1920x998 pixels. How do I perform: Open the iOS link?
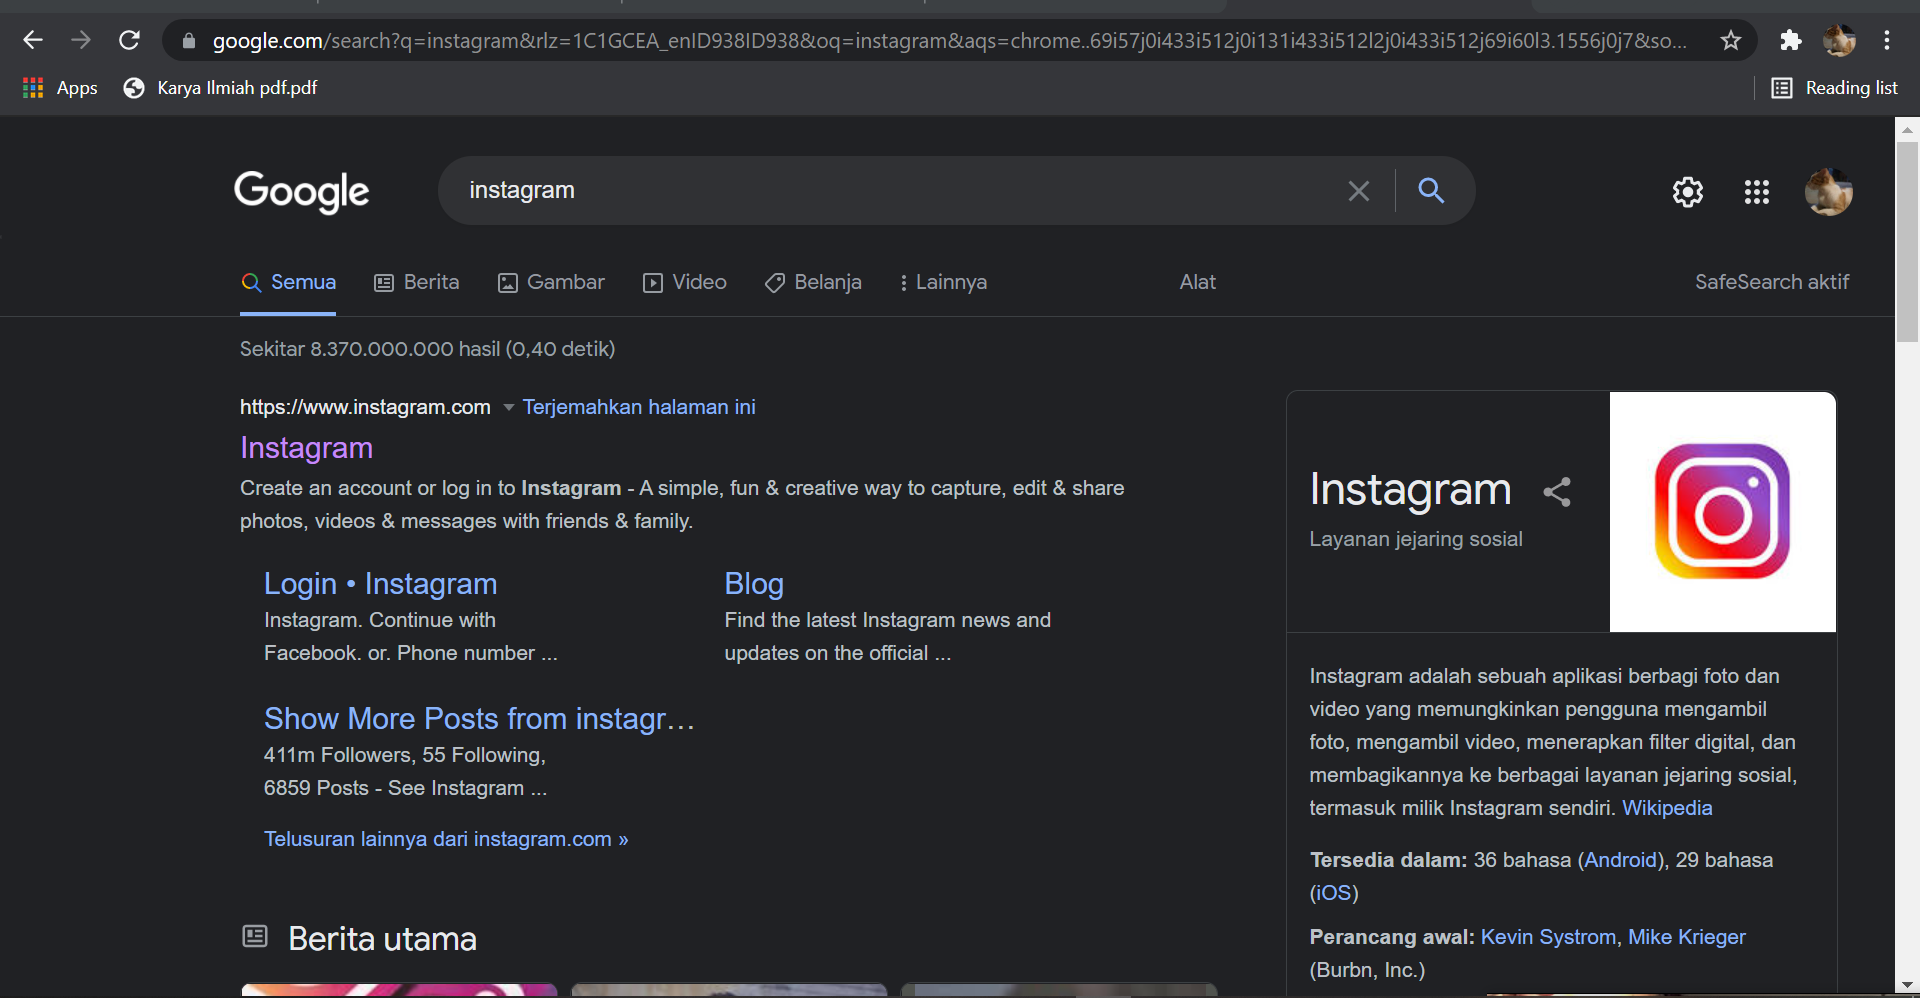point(1333,893)
